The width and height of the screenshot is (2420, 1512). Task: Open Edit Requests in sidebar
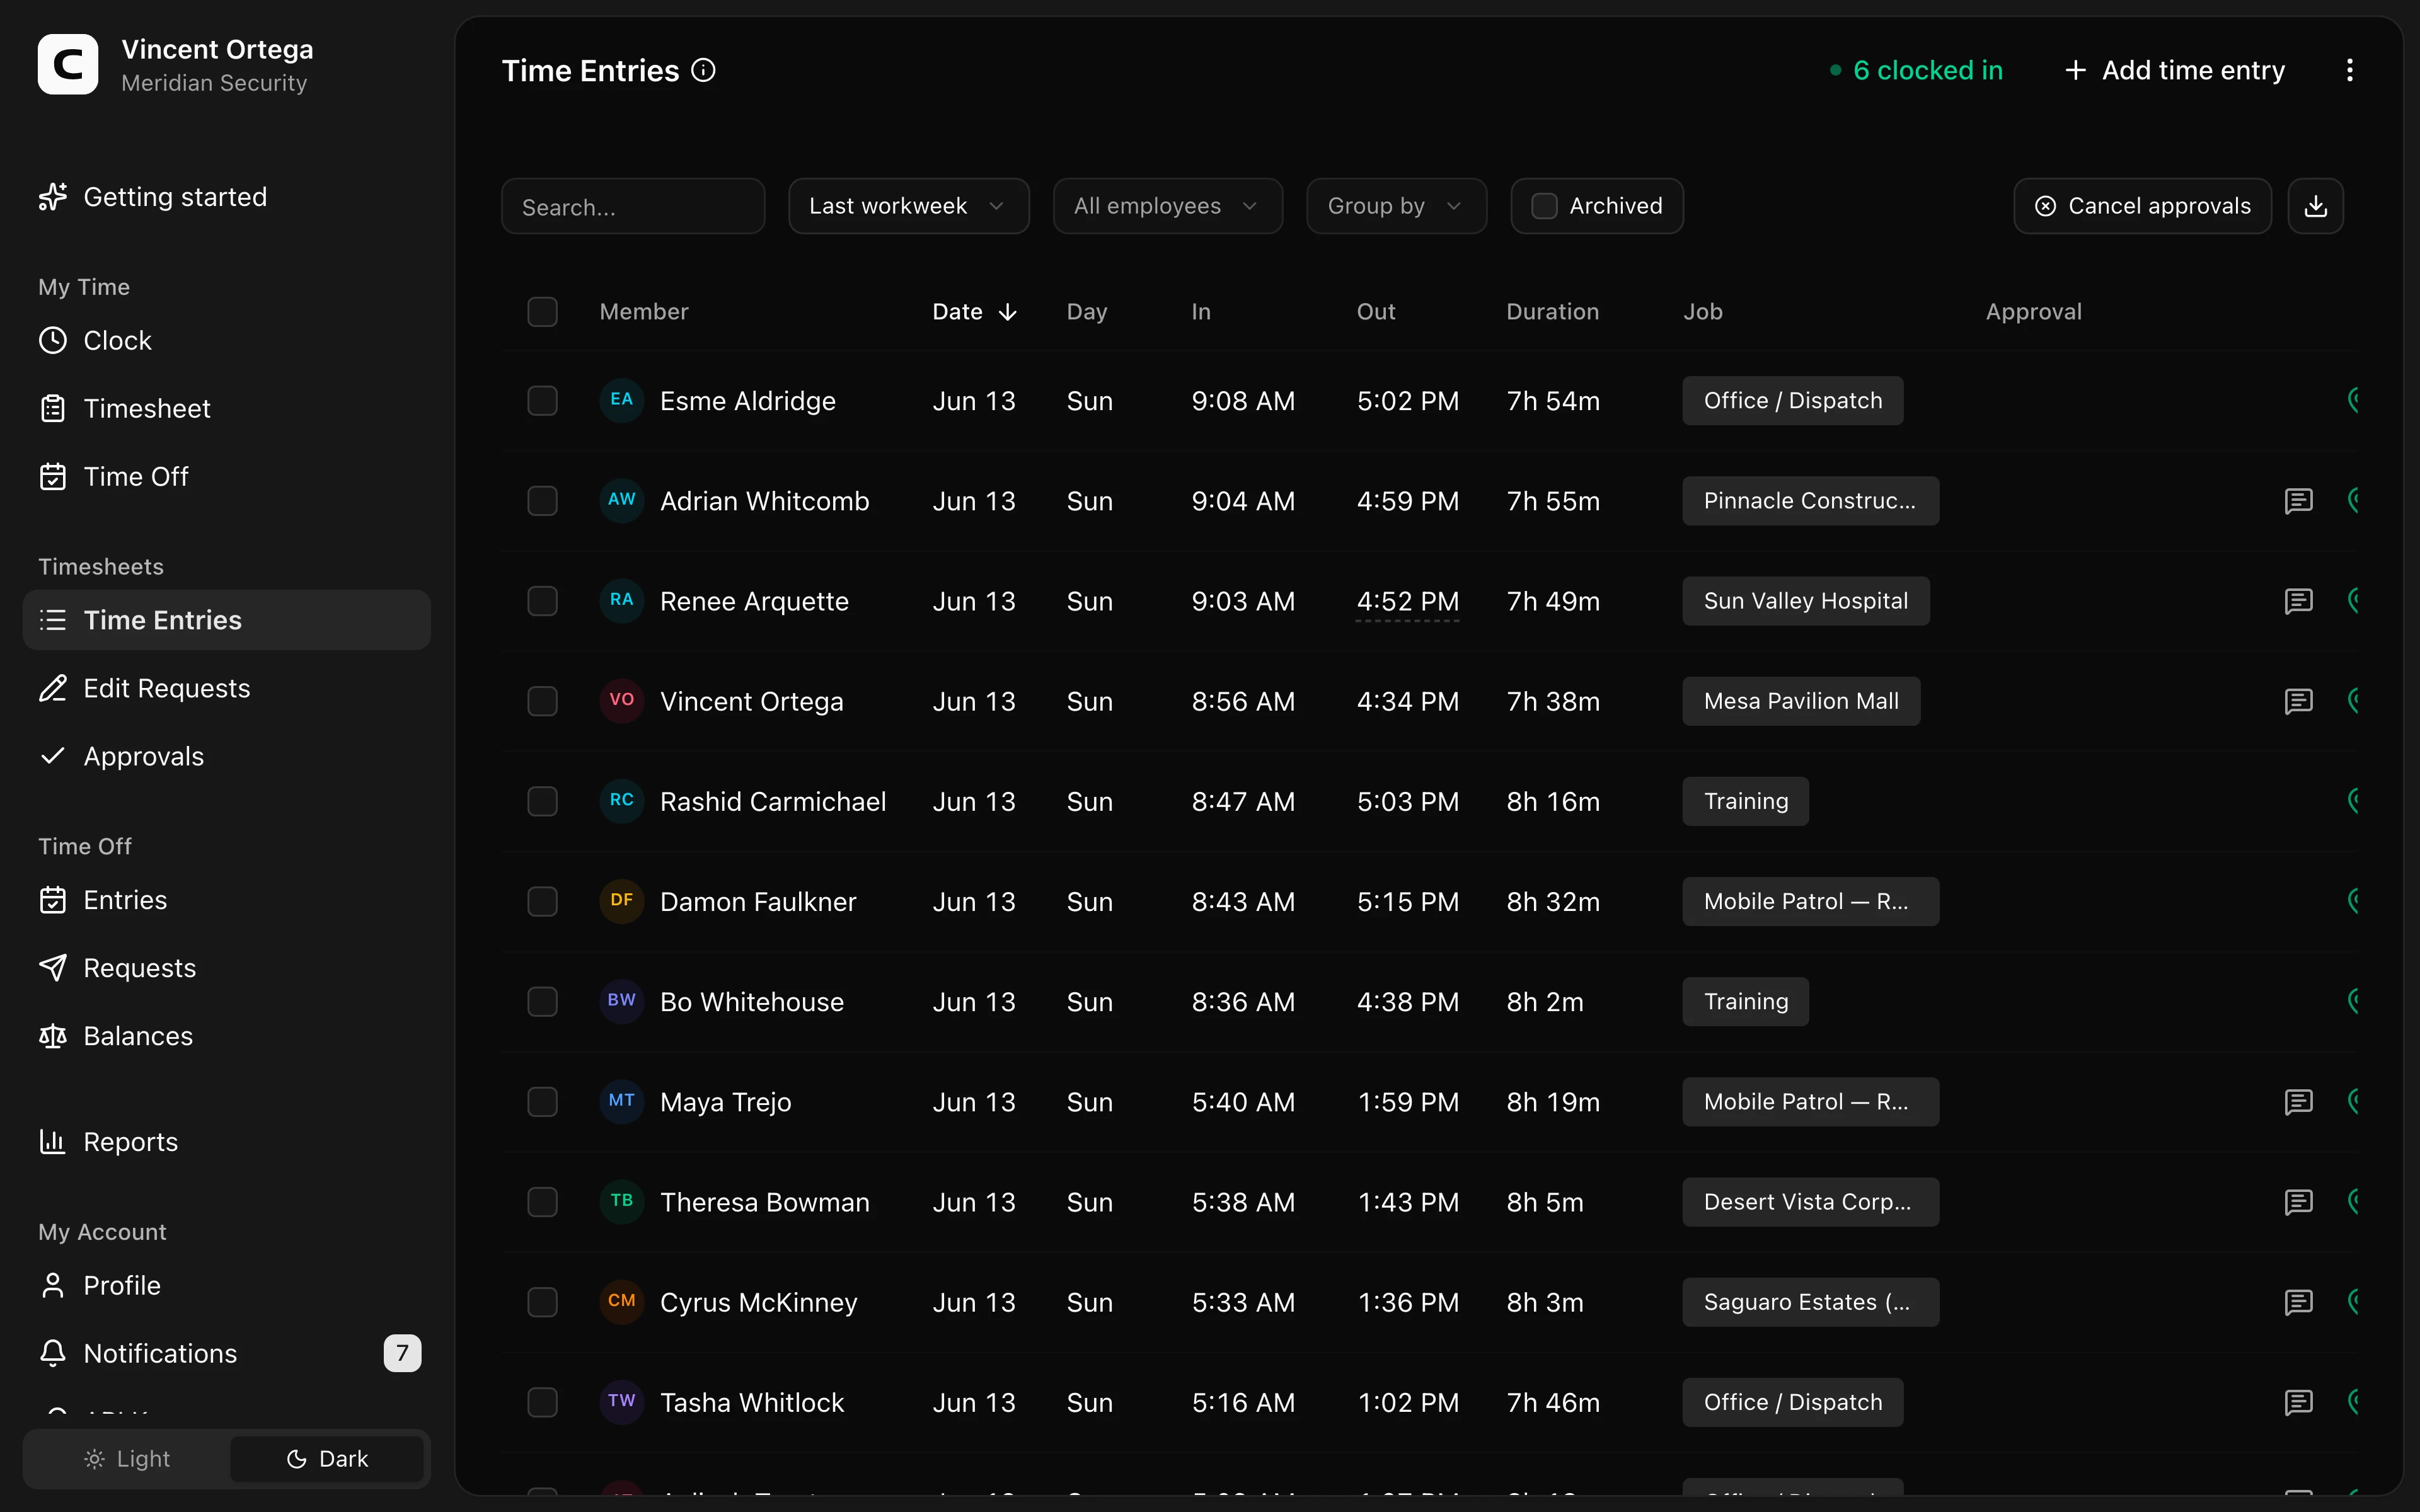(227, 688)
